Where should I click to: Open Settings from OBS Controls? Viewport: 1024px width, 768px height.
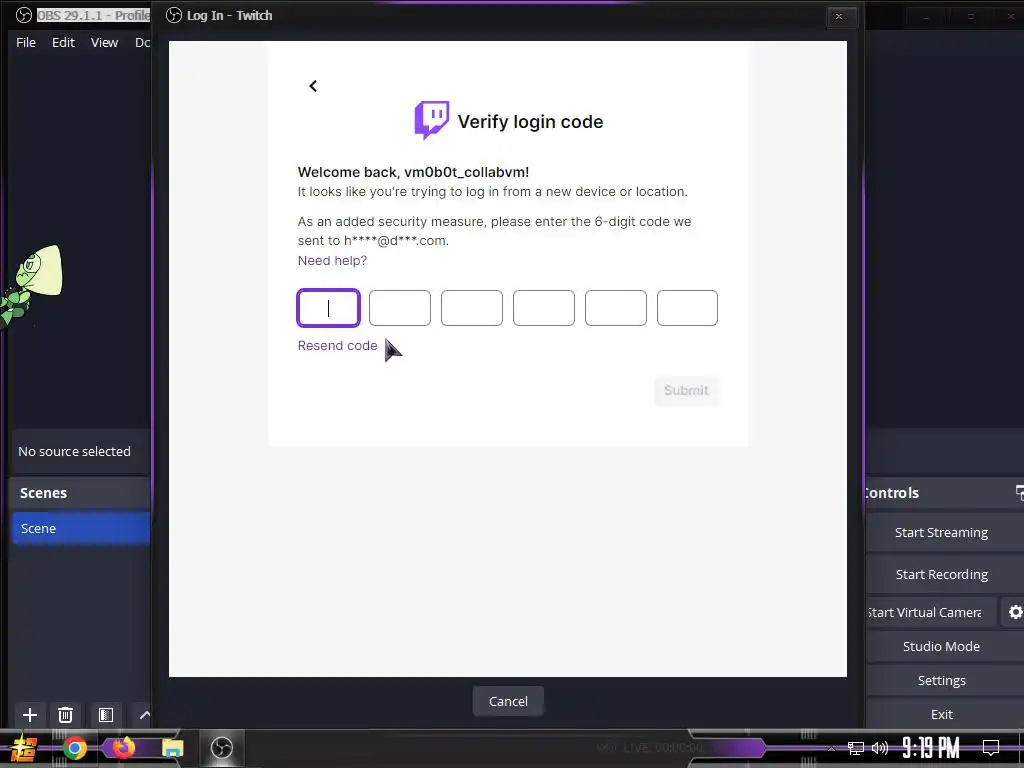click(x=941, y=680)
